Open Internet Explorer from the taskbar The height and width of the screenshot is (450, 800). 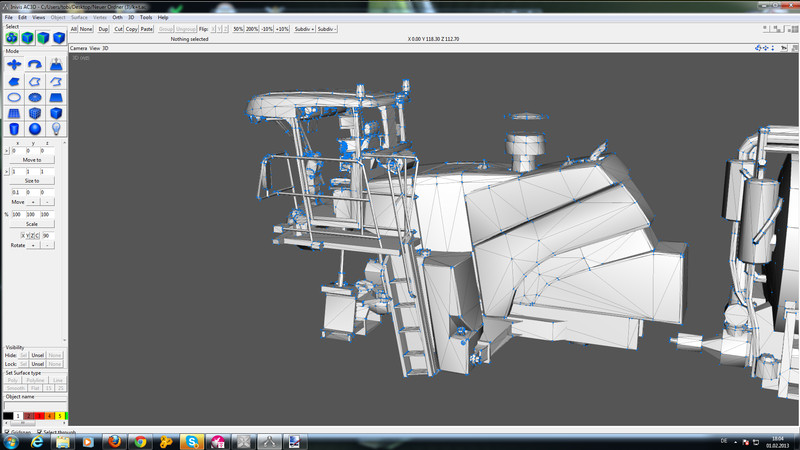[x=37, y=442]
